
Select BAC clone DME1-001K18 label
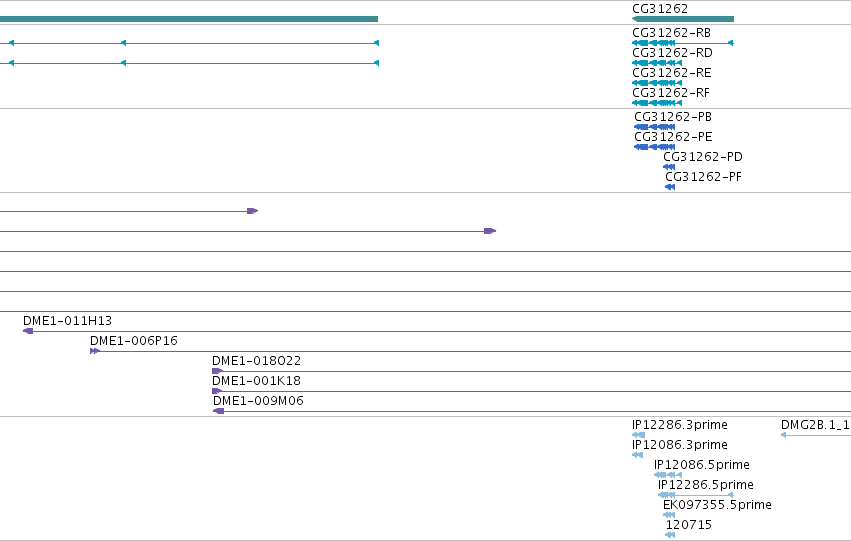click(x=256, y=381)
